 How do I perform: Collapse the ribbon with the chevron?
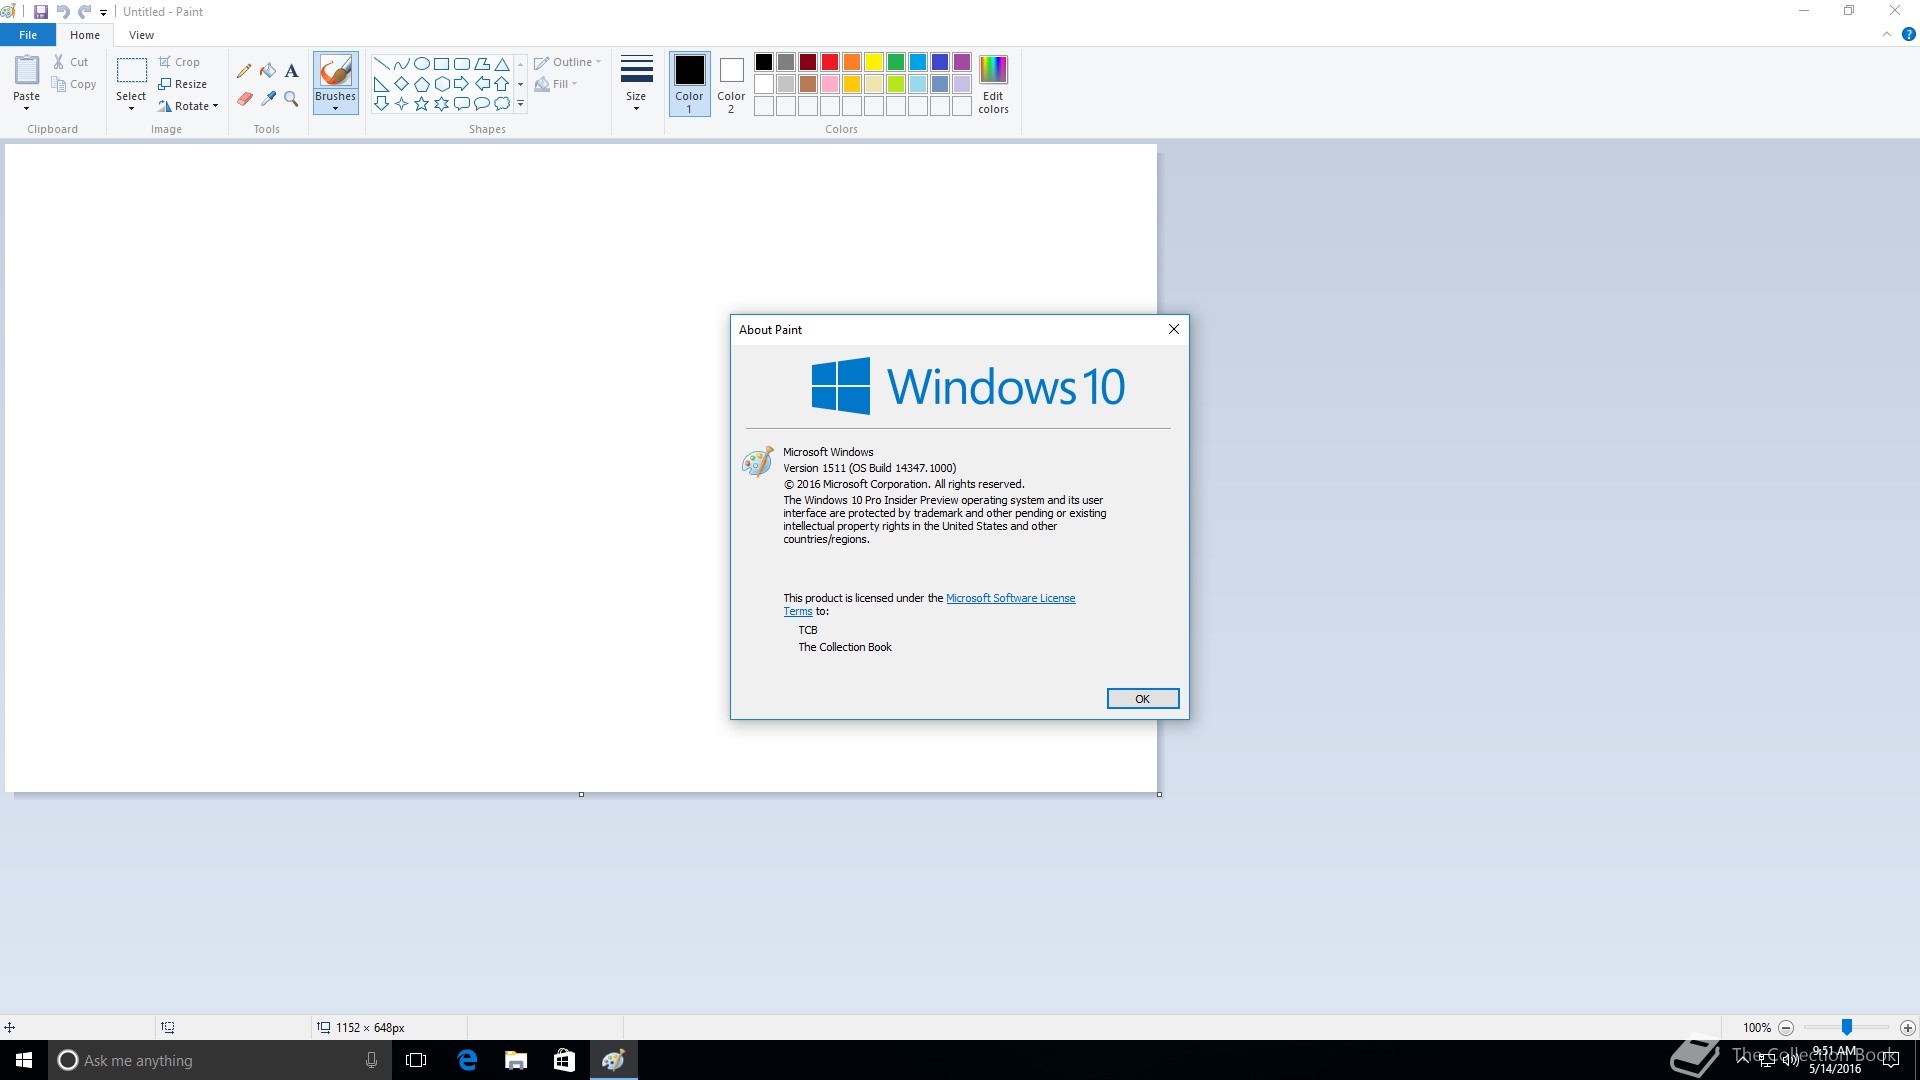(1887, 35)
